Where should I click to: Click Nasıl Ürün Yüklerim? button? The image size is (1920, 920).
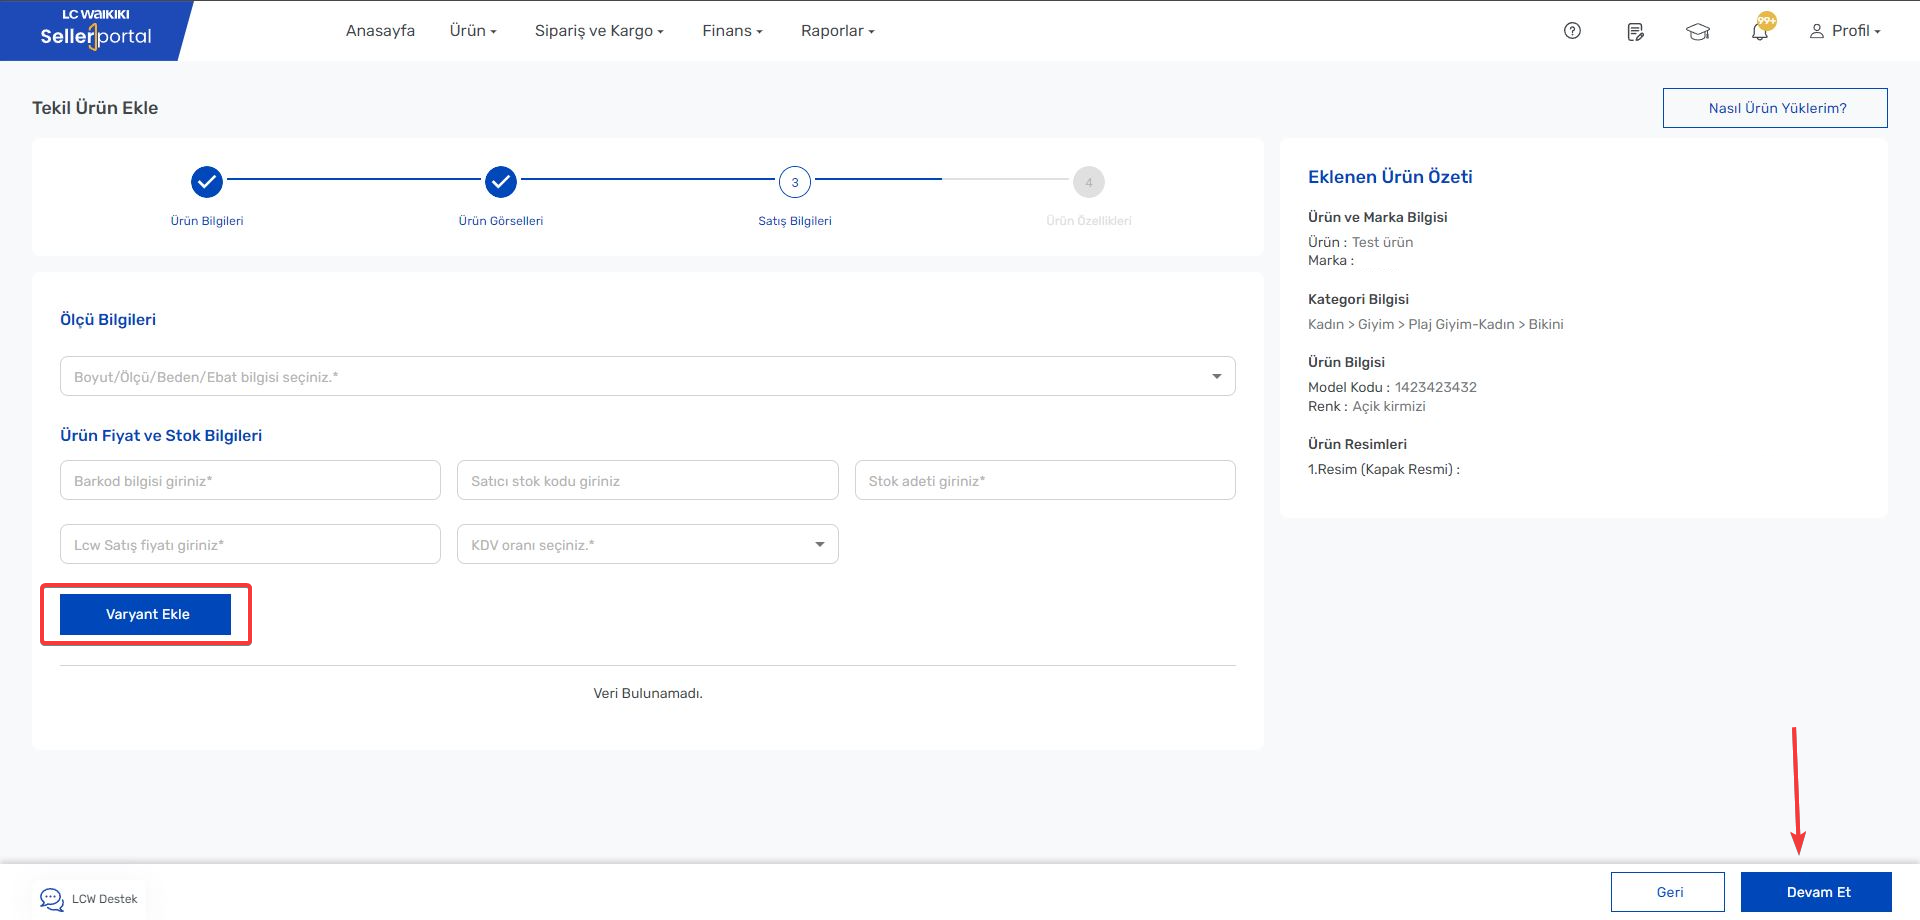pos(1775,108)
